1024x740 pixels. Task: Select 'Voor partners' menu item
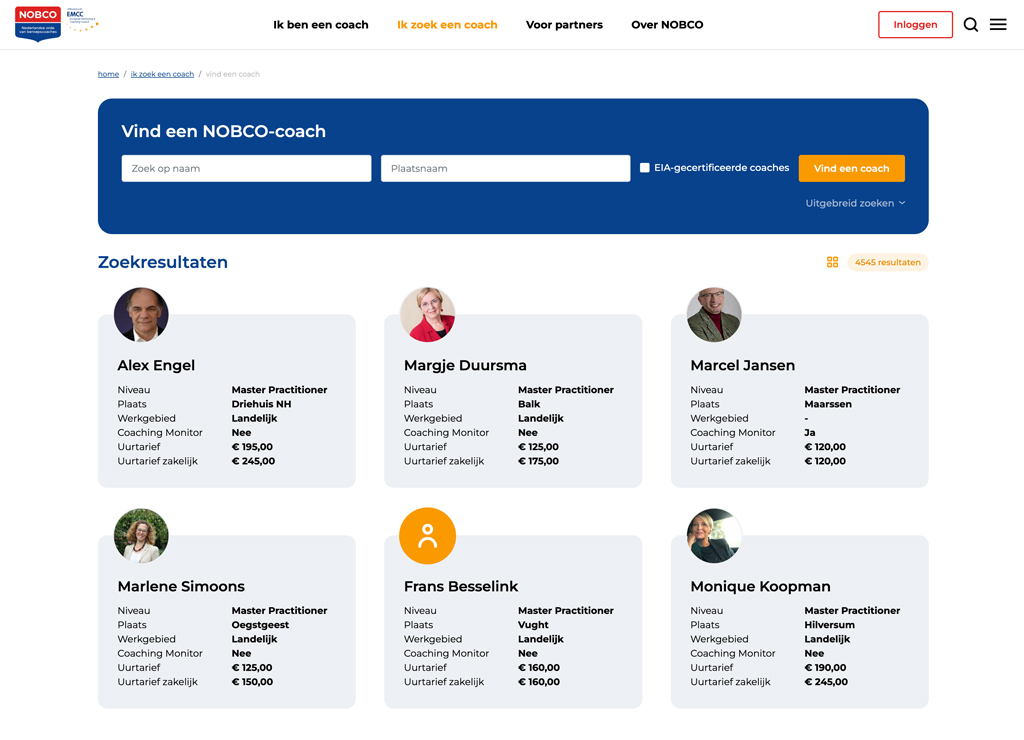click(x=564, y=25)
